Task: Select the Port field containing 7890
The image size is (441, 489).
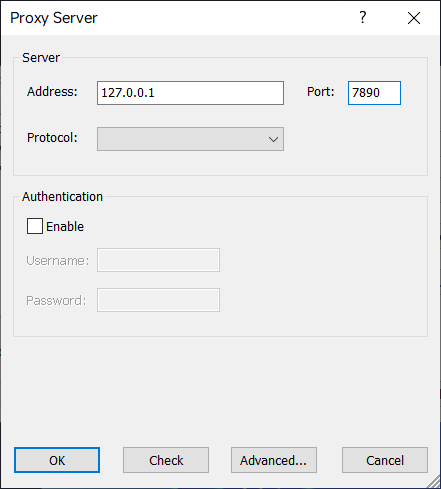Action: click(374, 93)
